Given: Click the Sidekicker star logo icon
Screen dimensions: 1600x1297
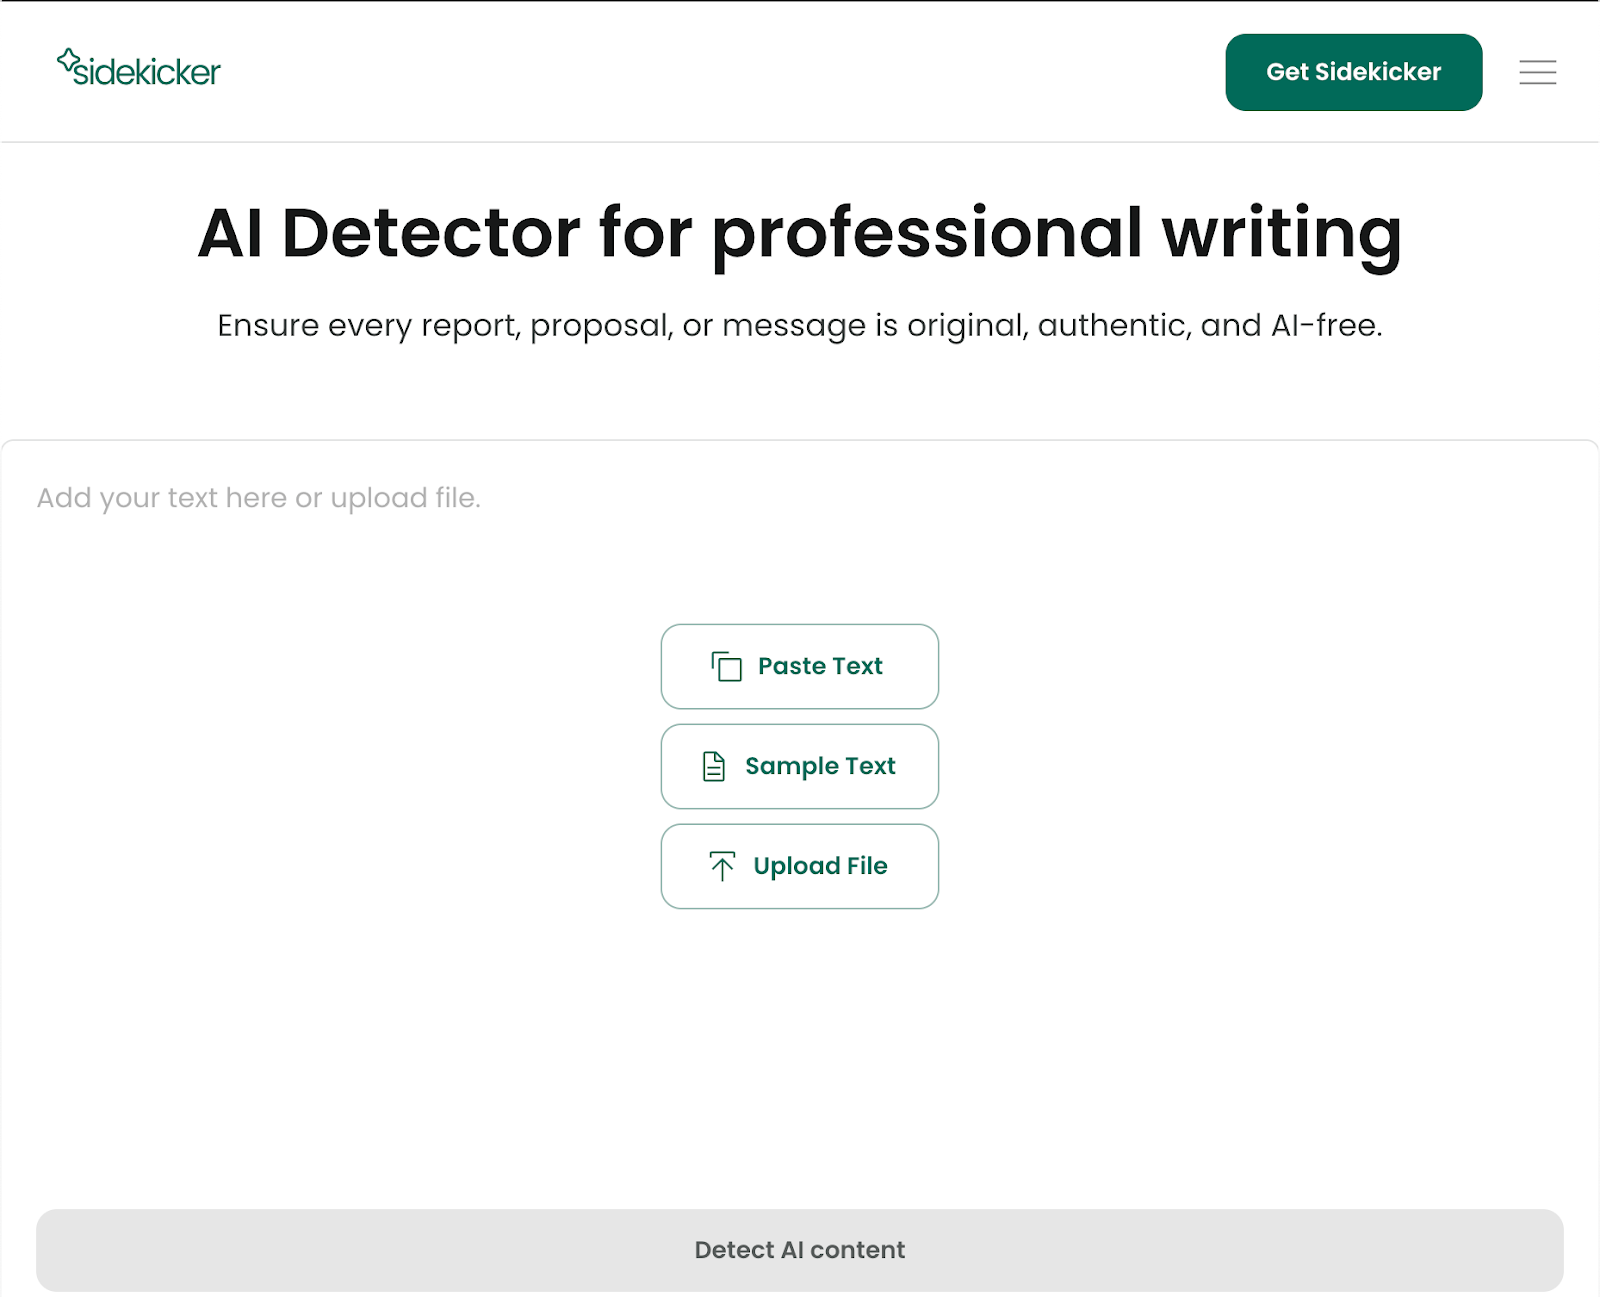Looking at the screenshot, I should 68,61.
